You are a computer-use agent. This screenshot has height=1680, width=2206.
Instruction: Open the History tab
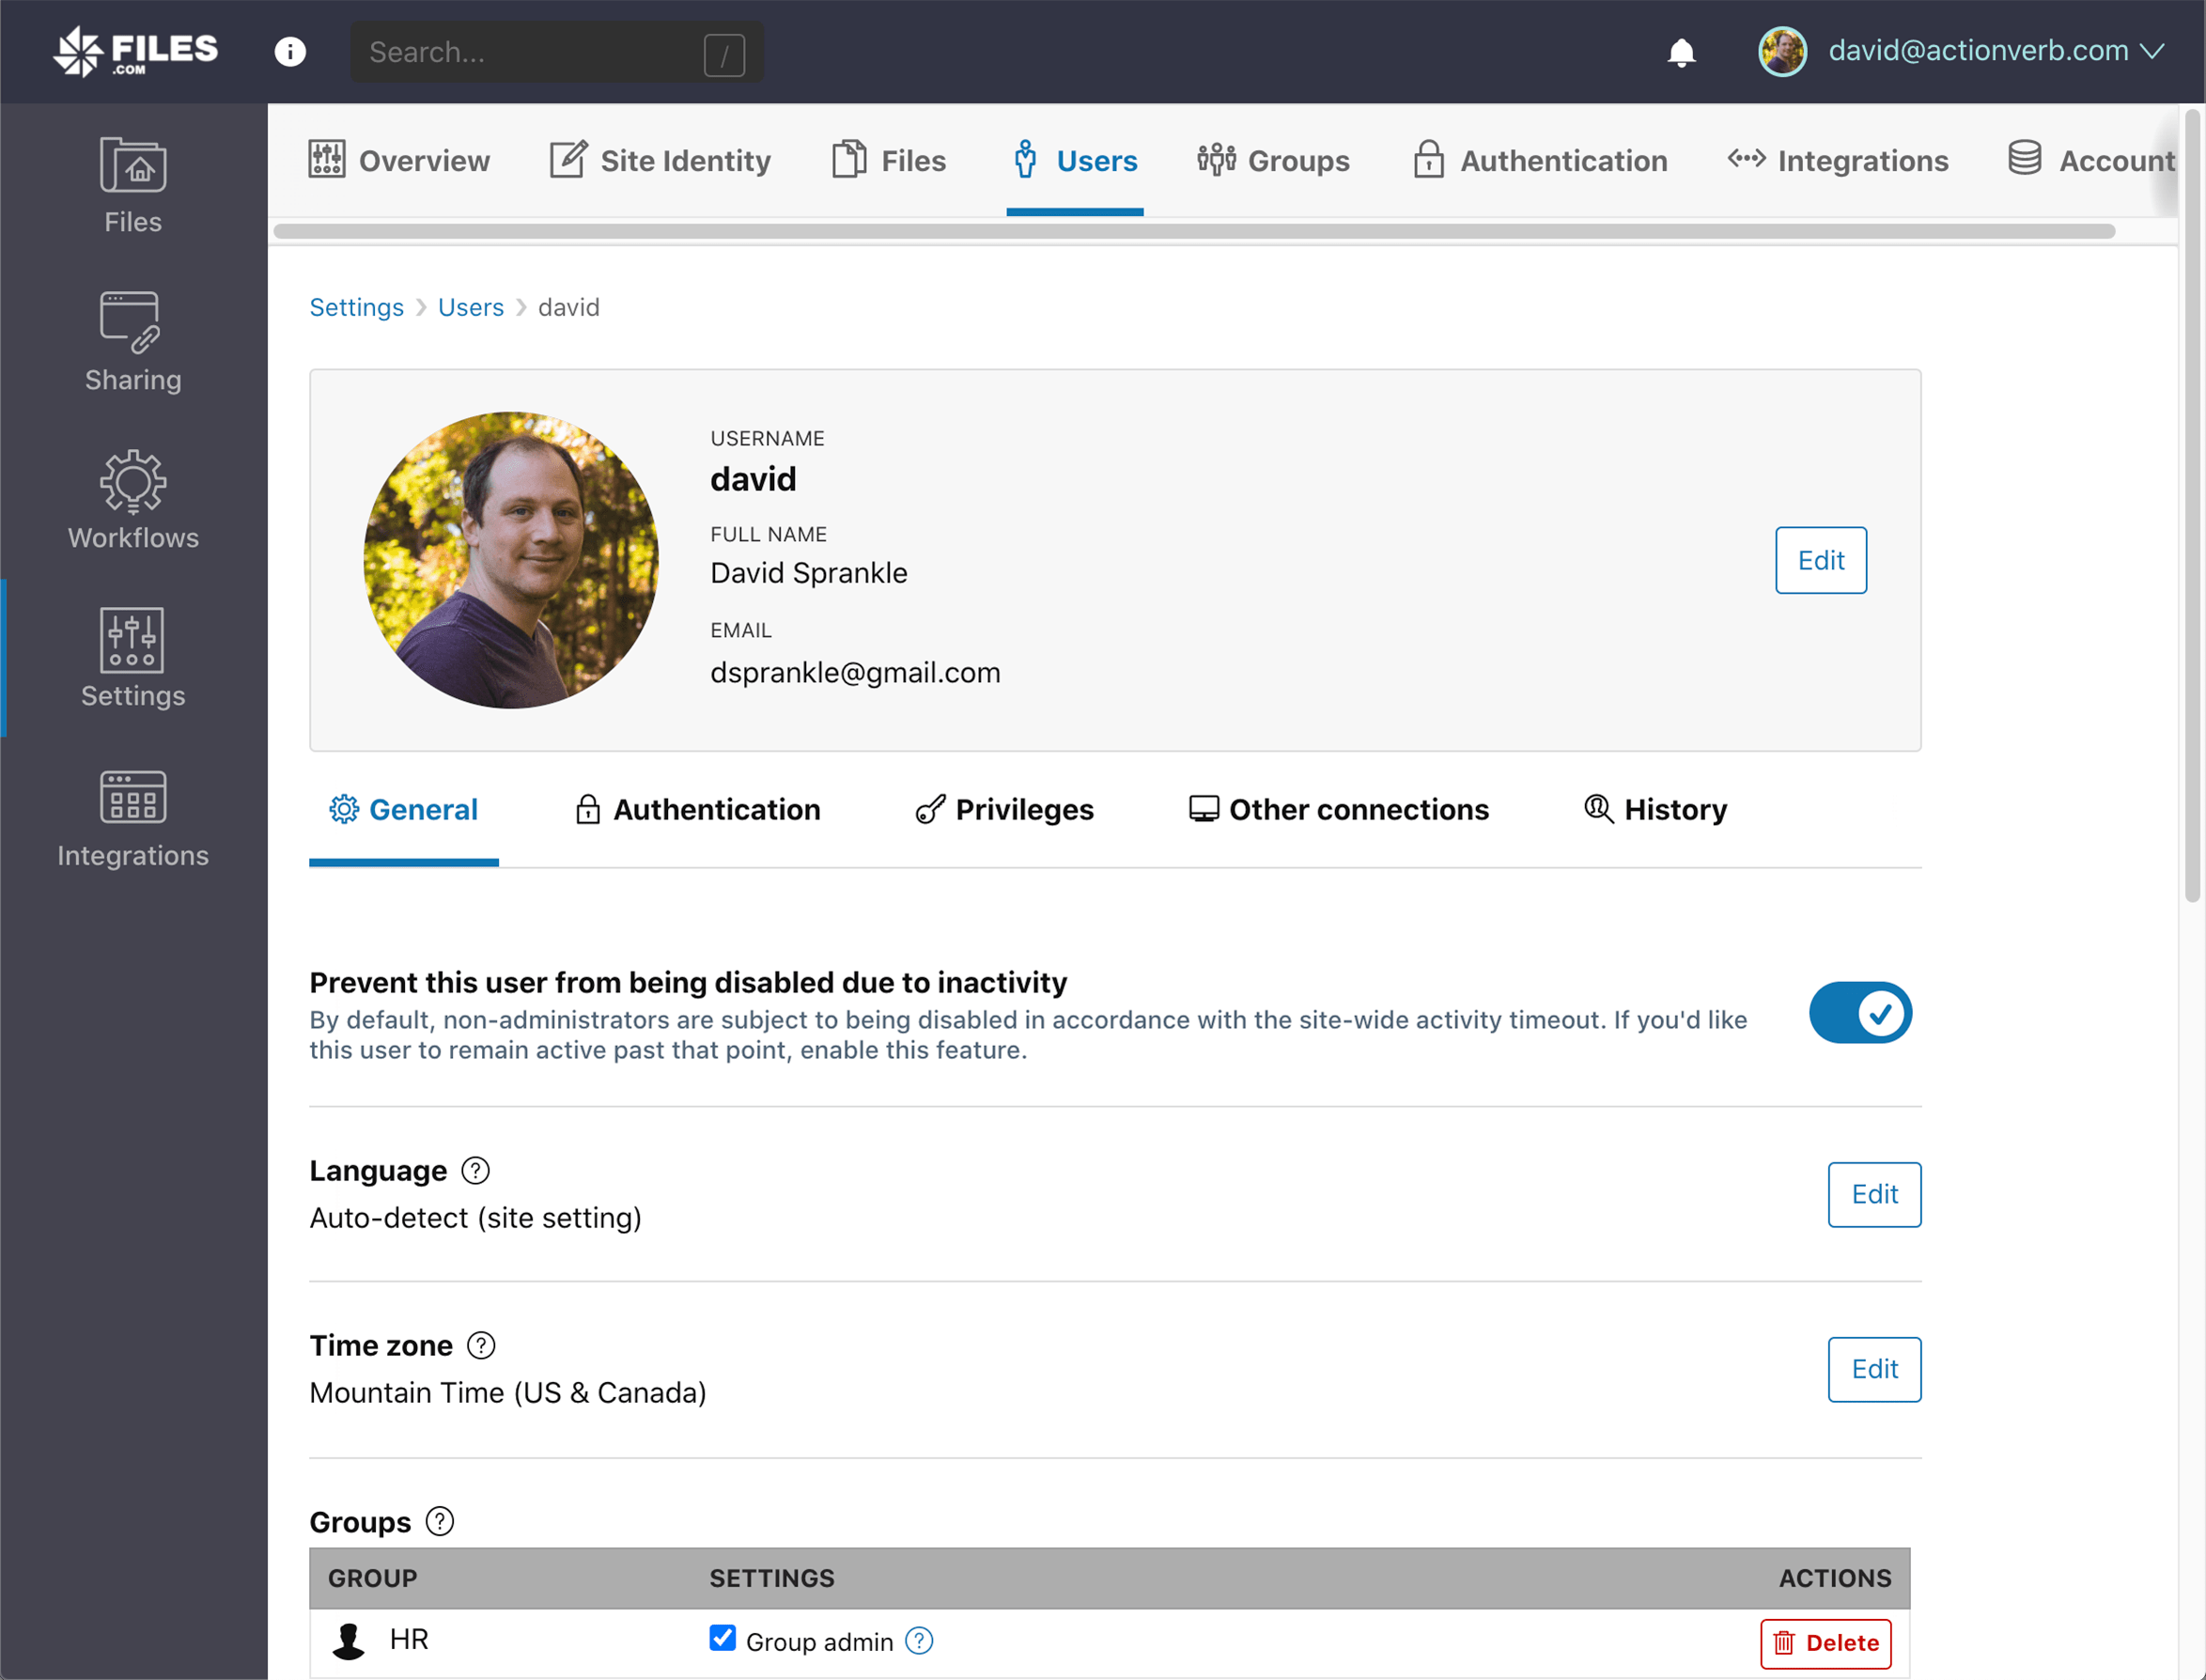point(1656,809)
